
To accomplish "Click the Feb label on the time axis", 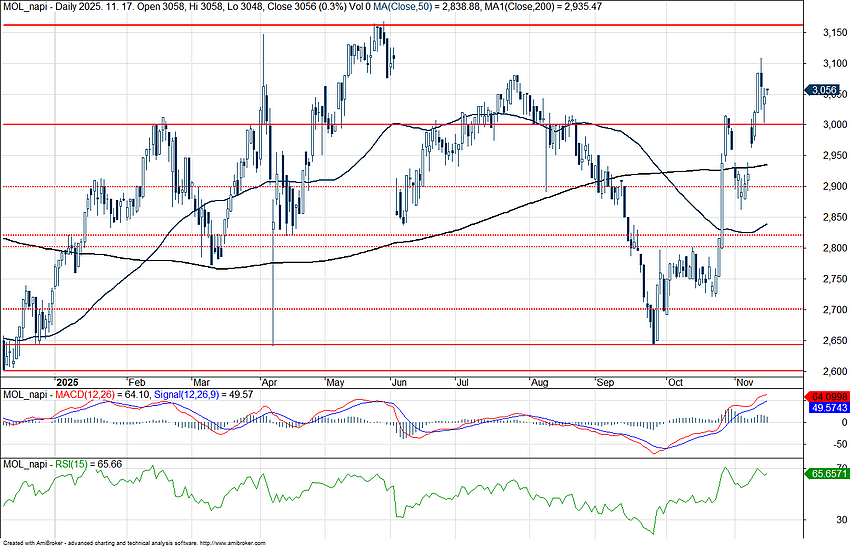I will 138,382.
